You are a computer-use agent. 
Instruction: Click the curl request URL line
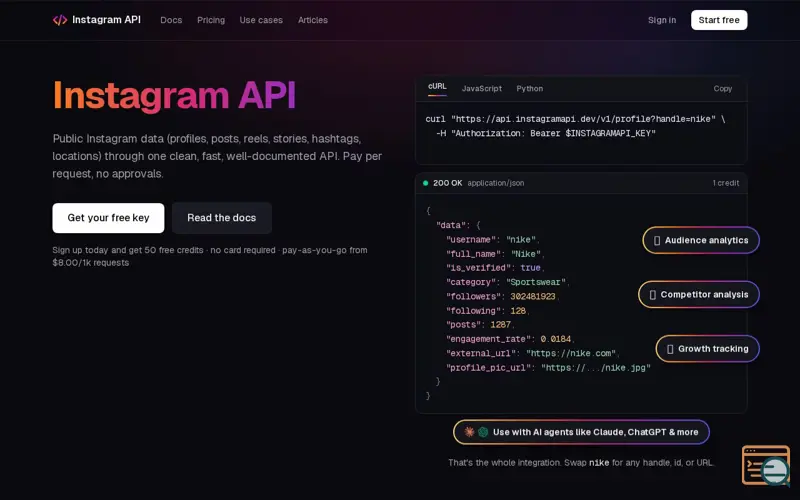[x=575, y=119]
